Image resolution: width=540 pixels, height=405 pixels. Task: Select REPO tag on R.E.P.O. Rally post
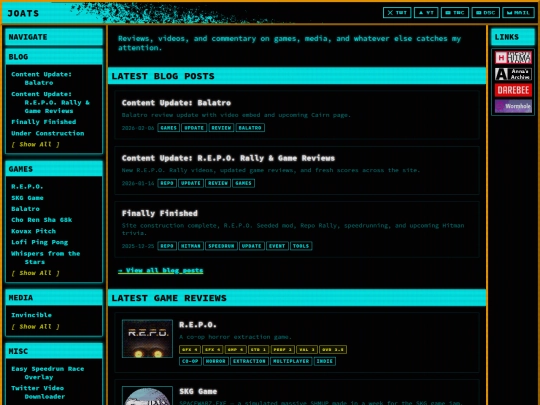[x=167, y=183]
